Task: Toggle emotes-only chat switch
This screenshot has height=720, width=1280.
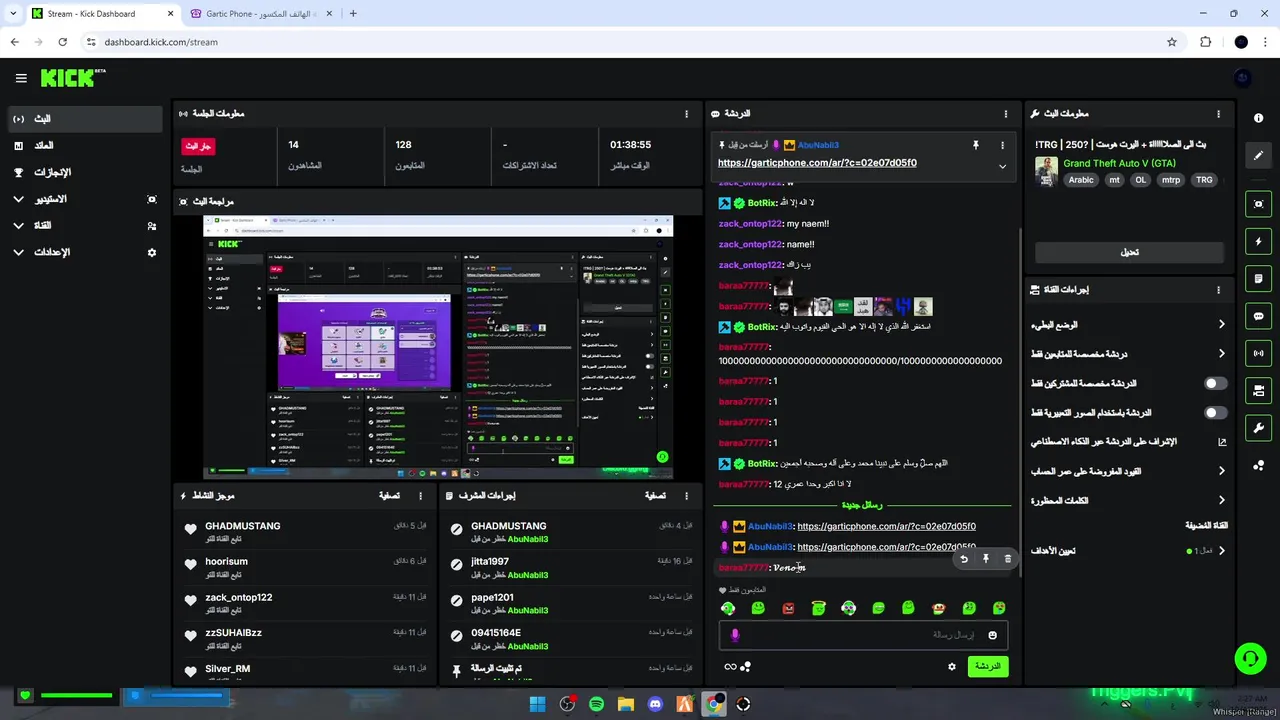Action: click(1215, 412)
